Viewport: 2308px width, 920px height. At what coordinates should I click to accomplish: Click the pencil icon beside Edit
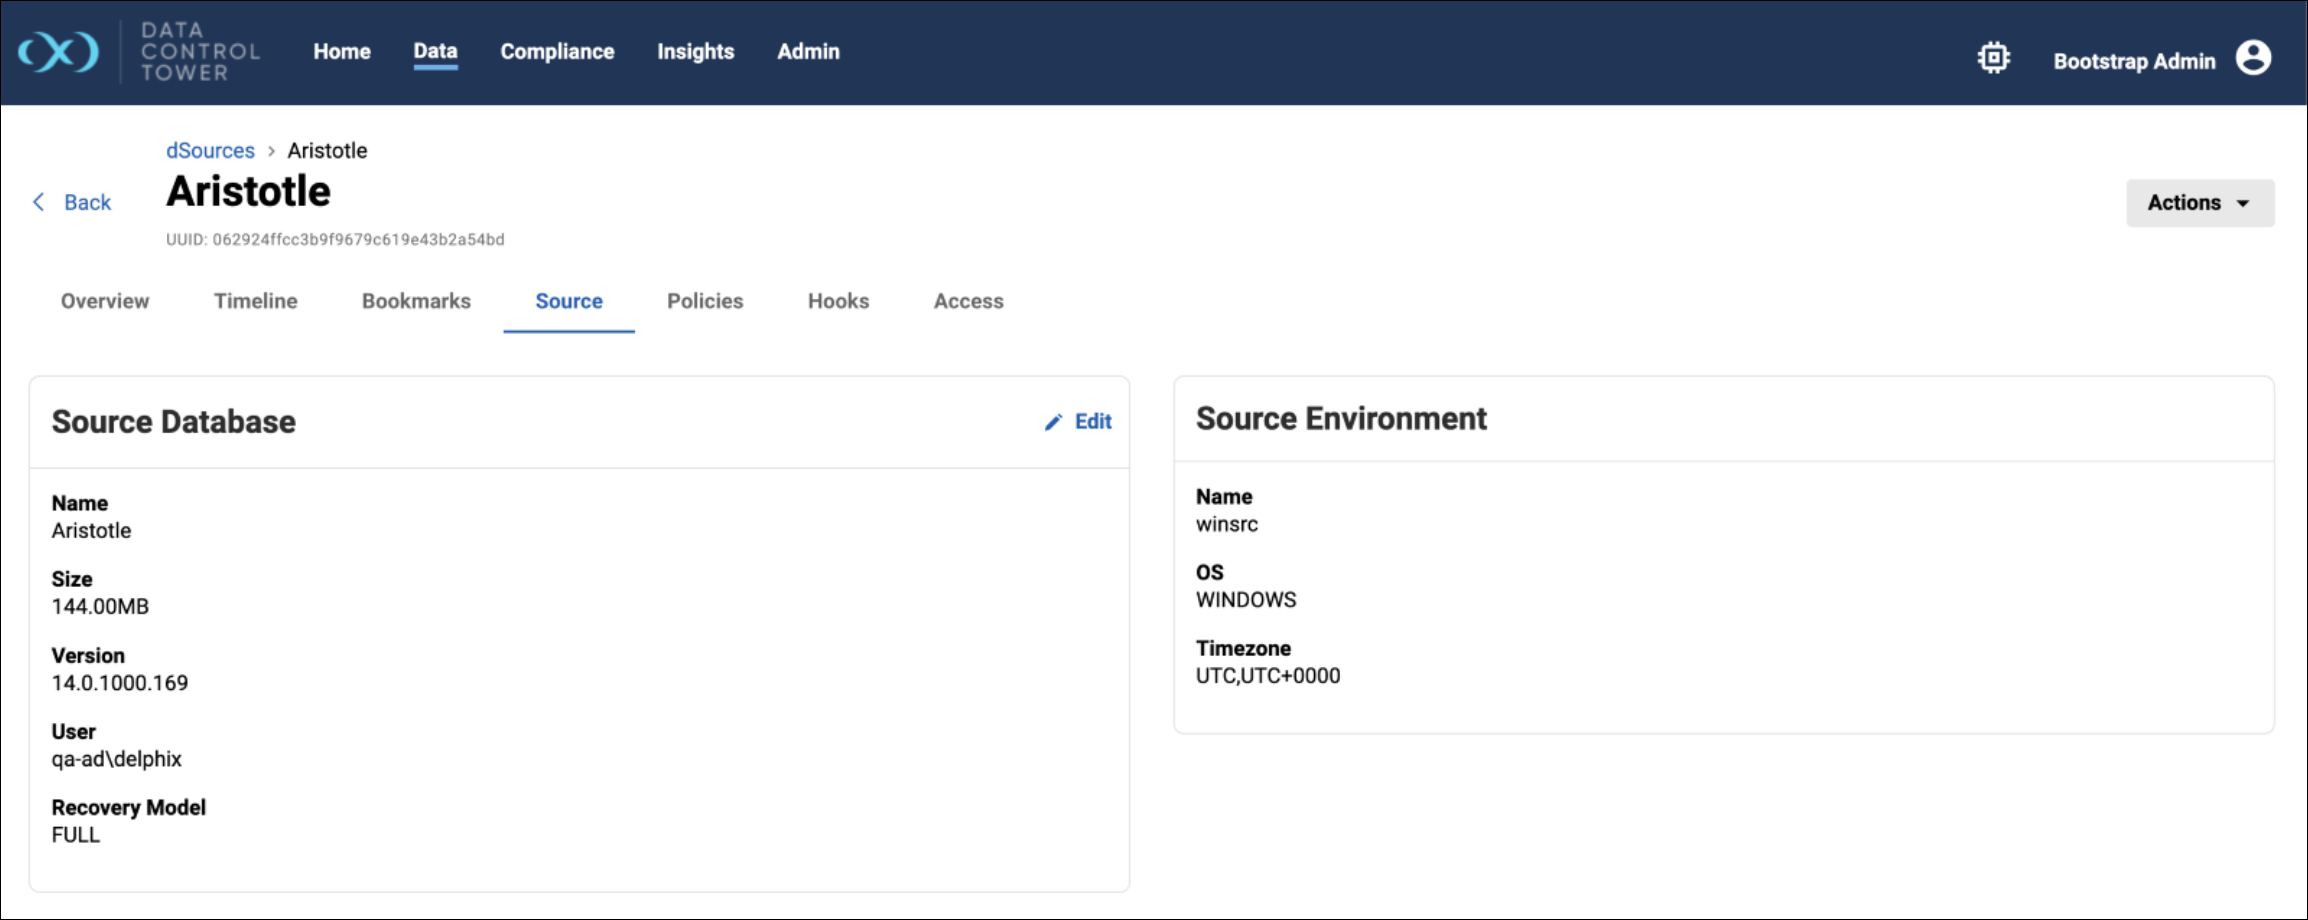[x=1053, y=422]
